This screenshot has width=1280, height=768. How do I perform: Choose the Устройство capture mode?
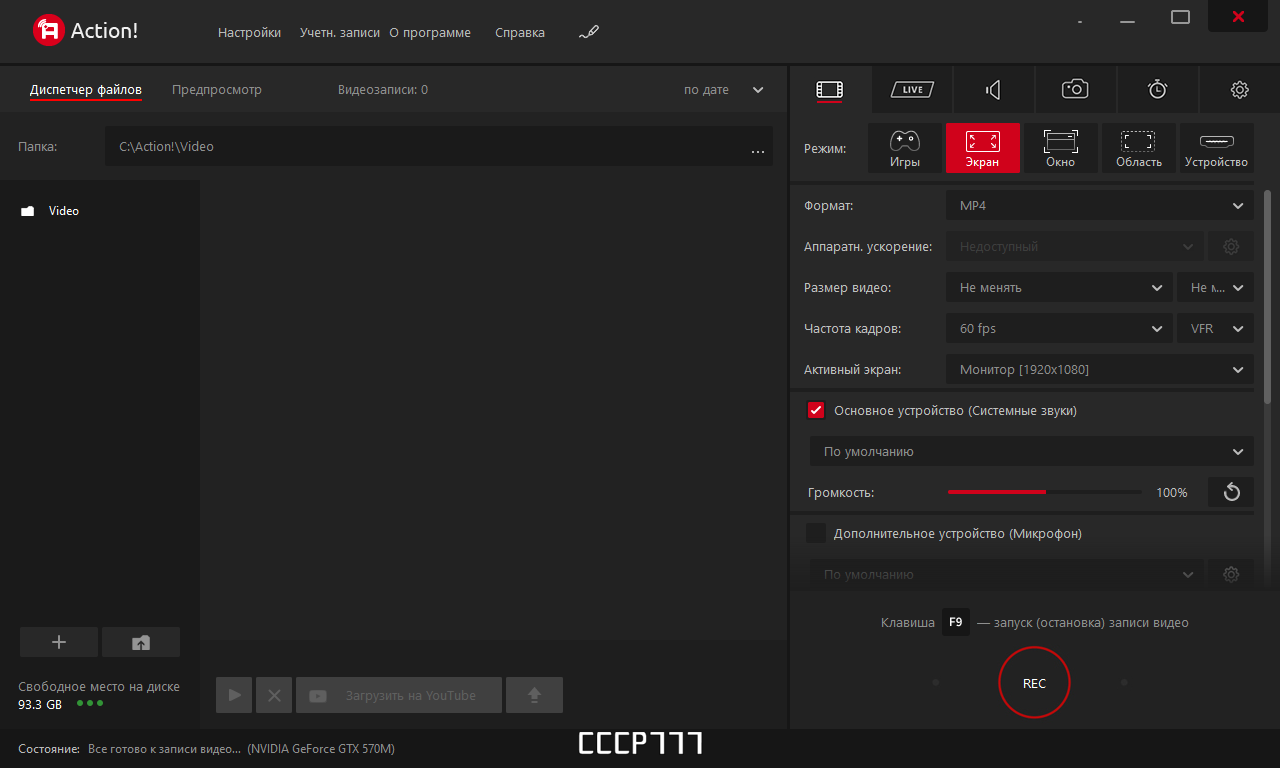tap(1216, 148)
